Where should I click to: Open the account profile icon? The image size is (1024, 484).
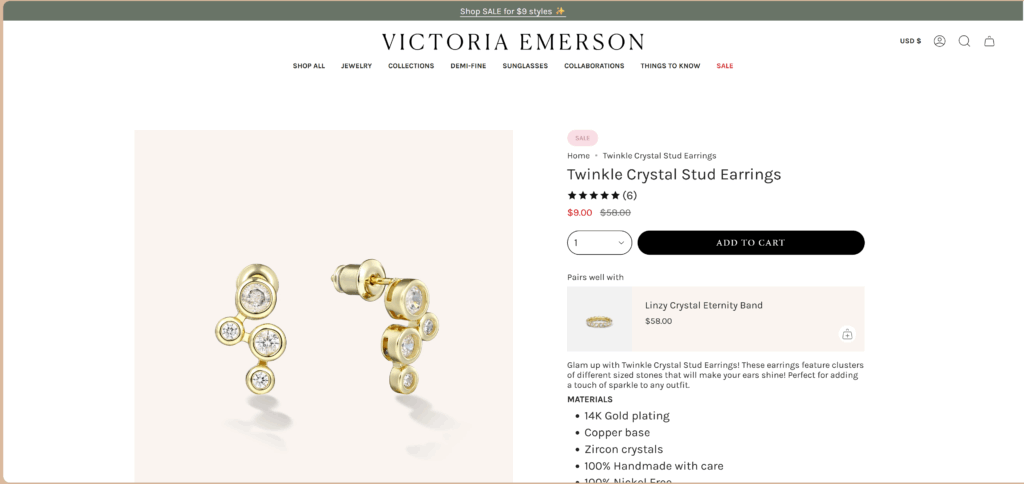[x=939, y=41]
